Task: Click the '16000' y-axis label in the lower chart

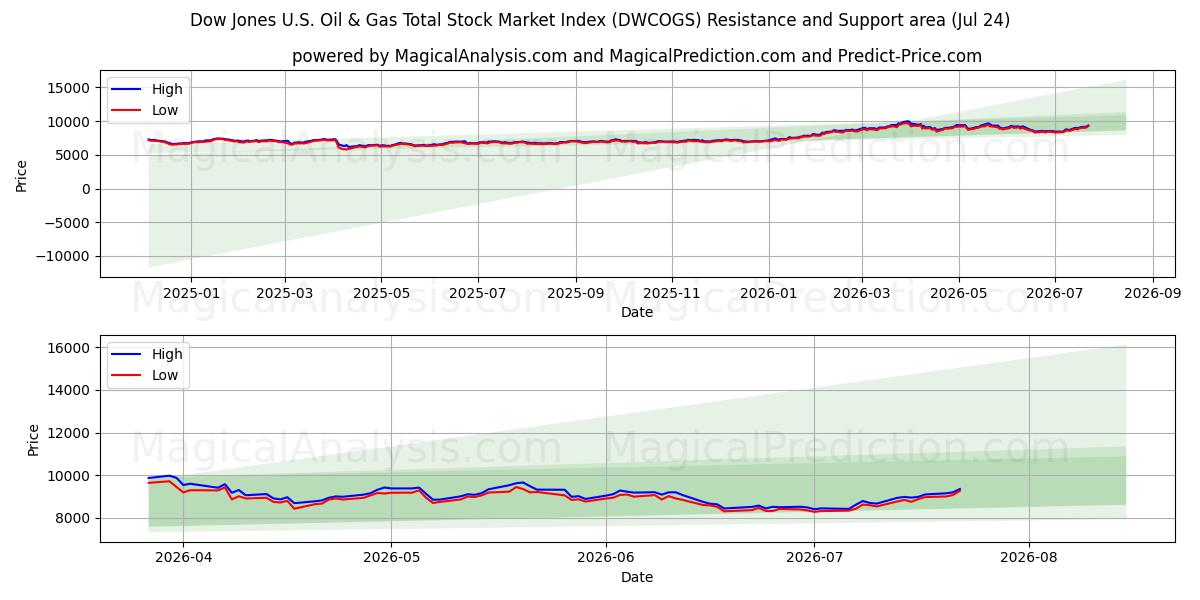Action: [71, 348]
